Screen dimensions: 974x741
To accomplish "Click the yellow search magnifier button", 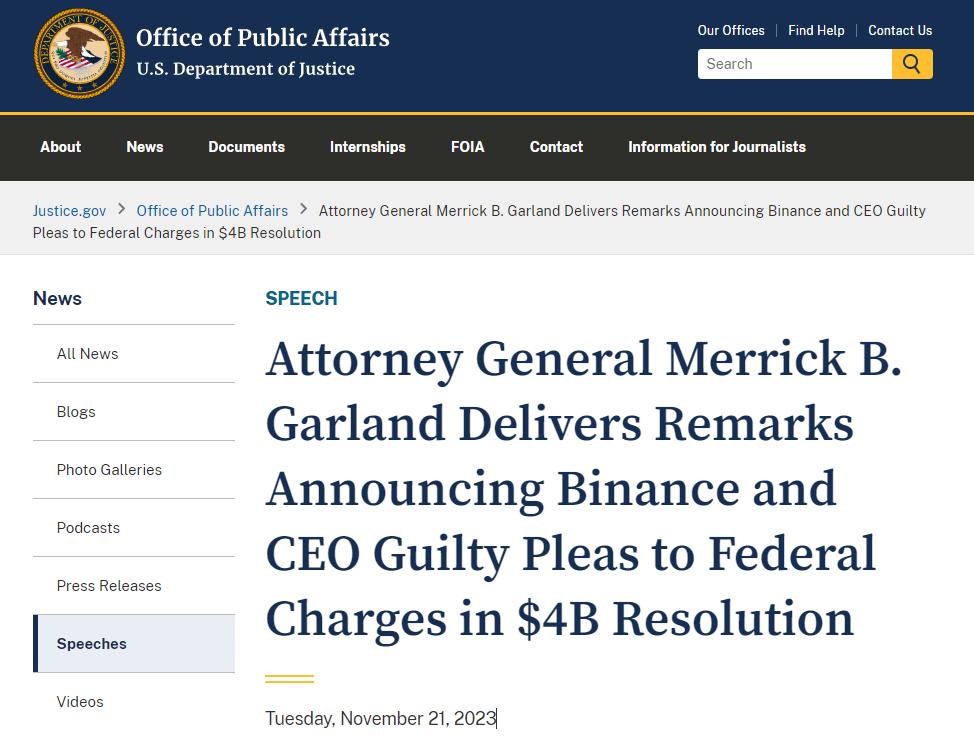I will pos(912,64).
